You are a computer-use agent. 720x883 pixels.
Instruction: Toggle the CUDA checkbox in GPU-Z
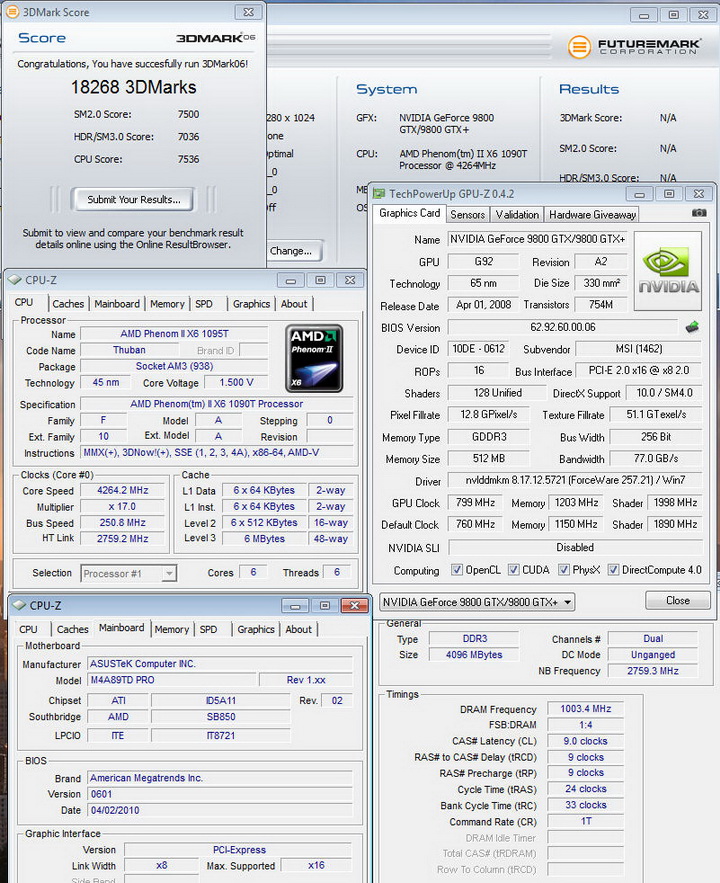coord(513,570)
